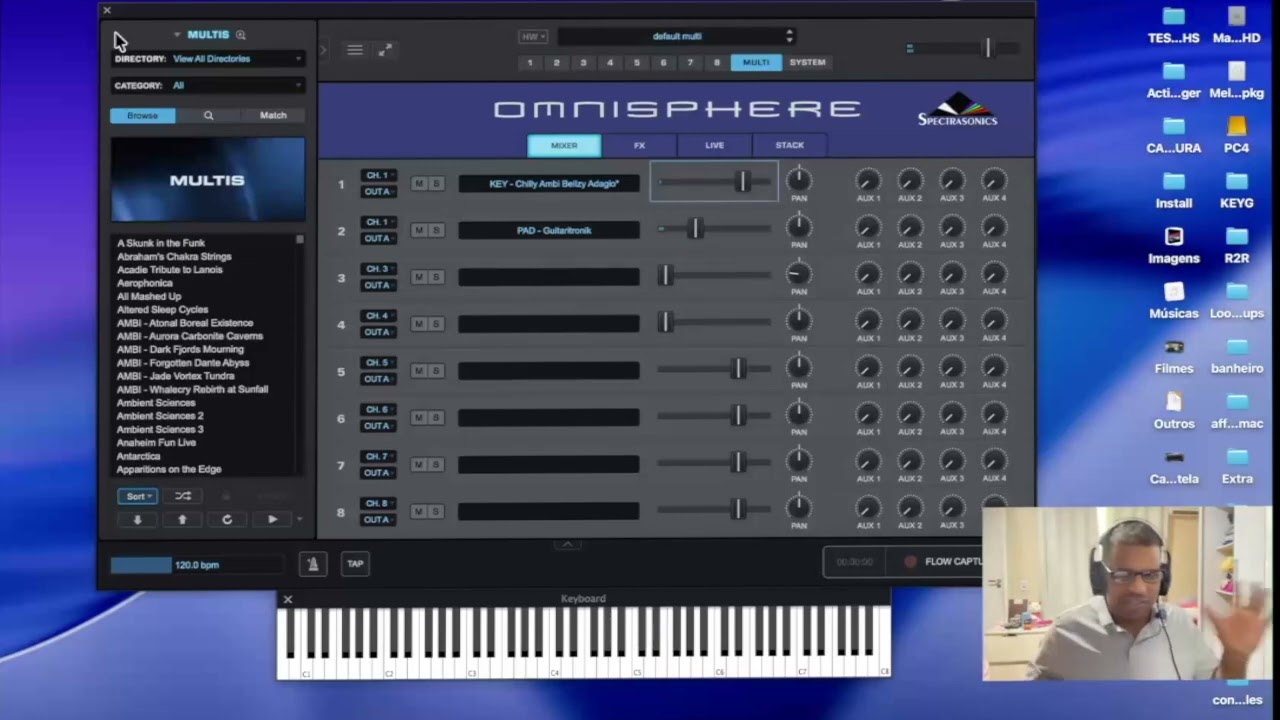This screenshot has height=720, width=1280.
Task: Click the collapse arrow below the mixer
Action: click(x=567, y=544)
